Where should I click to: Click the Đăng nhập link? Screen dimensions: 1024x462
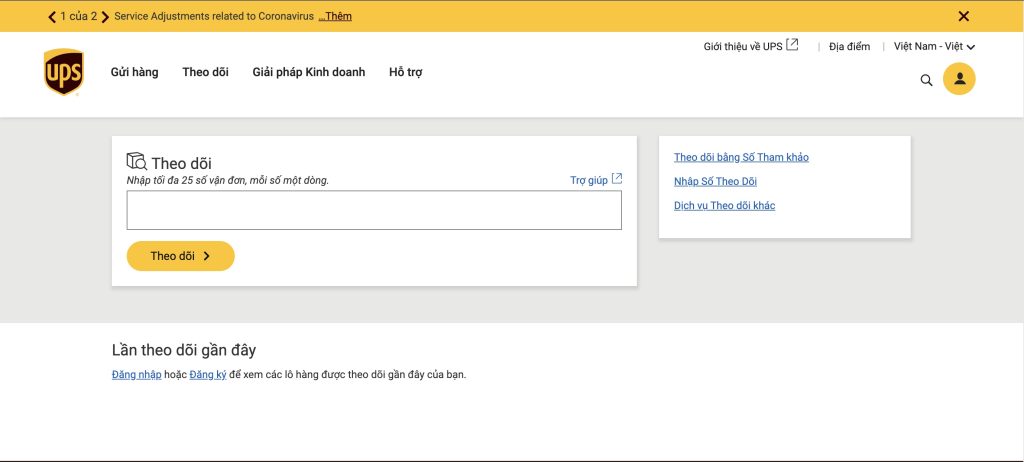tap(136, 375)
